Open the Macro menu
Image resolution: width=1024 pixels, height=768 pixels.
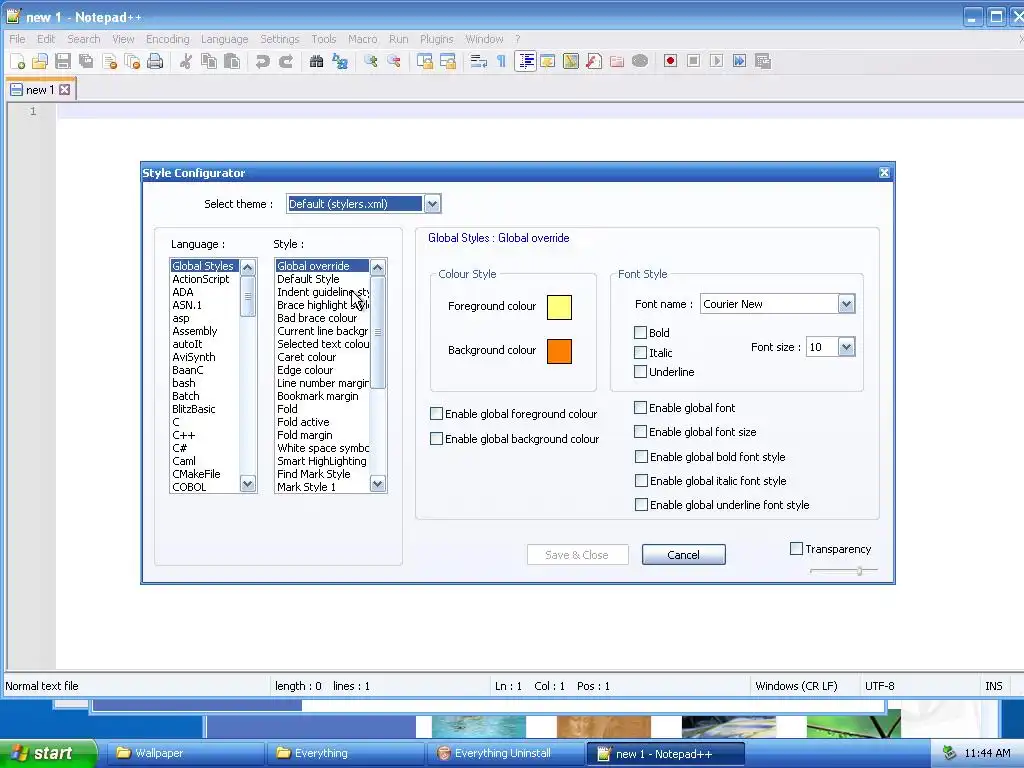(362, 39)
